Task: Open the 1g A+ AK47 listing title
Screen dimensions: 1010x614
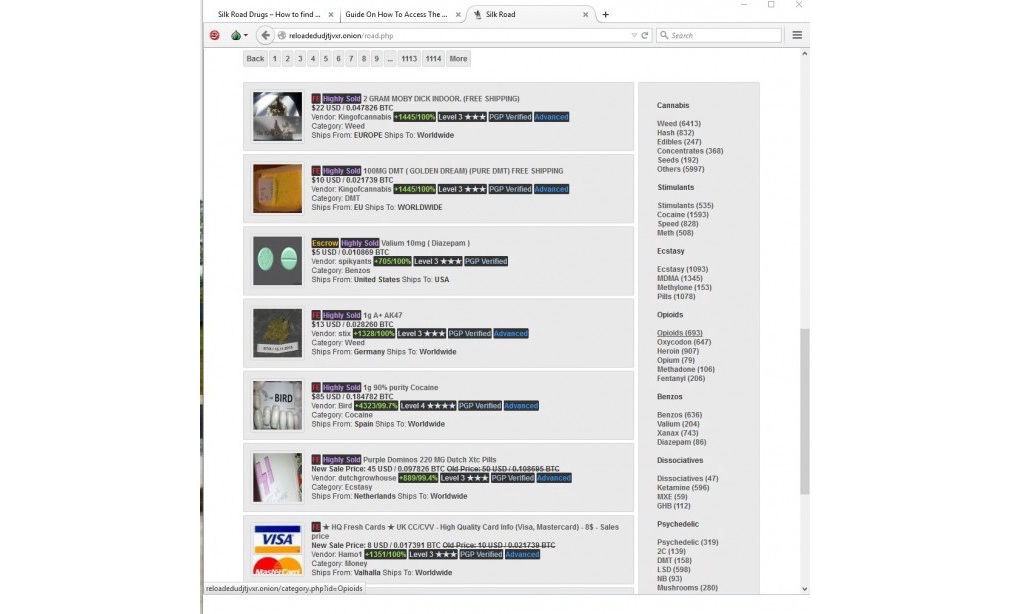Action: click(x=383, y=315)
